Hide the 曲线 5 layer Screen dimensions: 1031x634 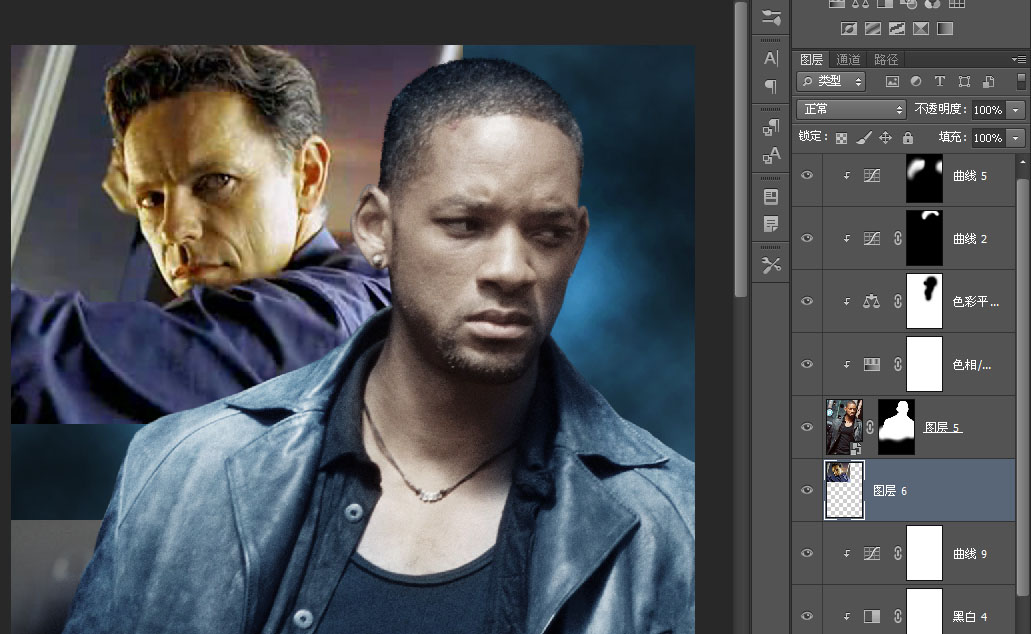coord(807,176)
